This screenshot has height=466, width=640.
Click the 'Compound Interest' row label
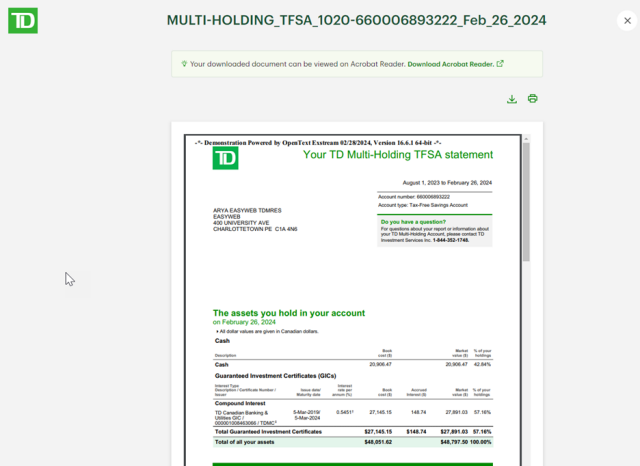click(240, 403)
